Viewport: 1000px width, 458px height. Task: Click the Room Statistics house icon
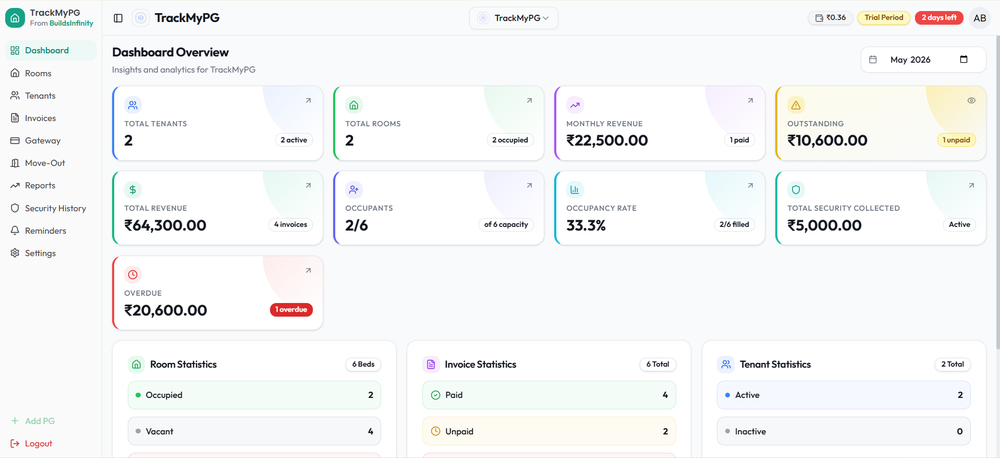tap(136, 364)
